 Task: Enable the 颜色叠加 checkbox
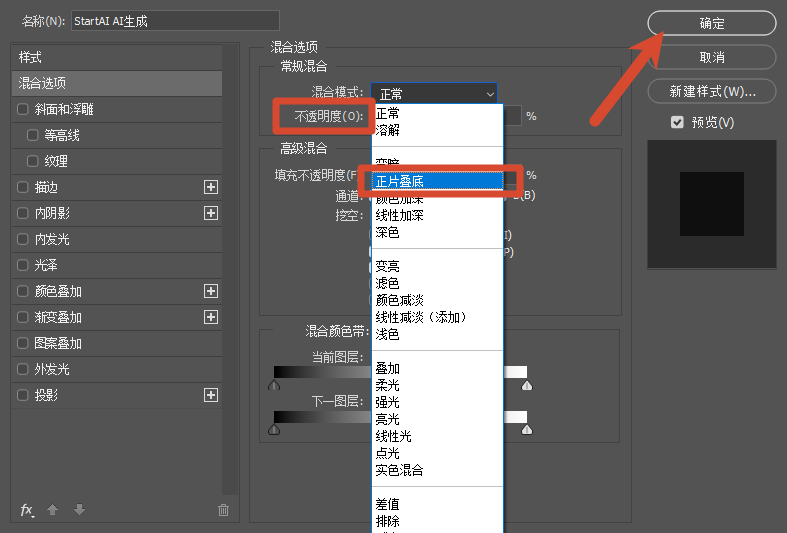coord(23,291)
